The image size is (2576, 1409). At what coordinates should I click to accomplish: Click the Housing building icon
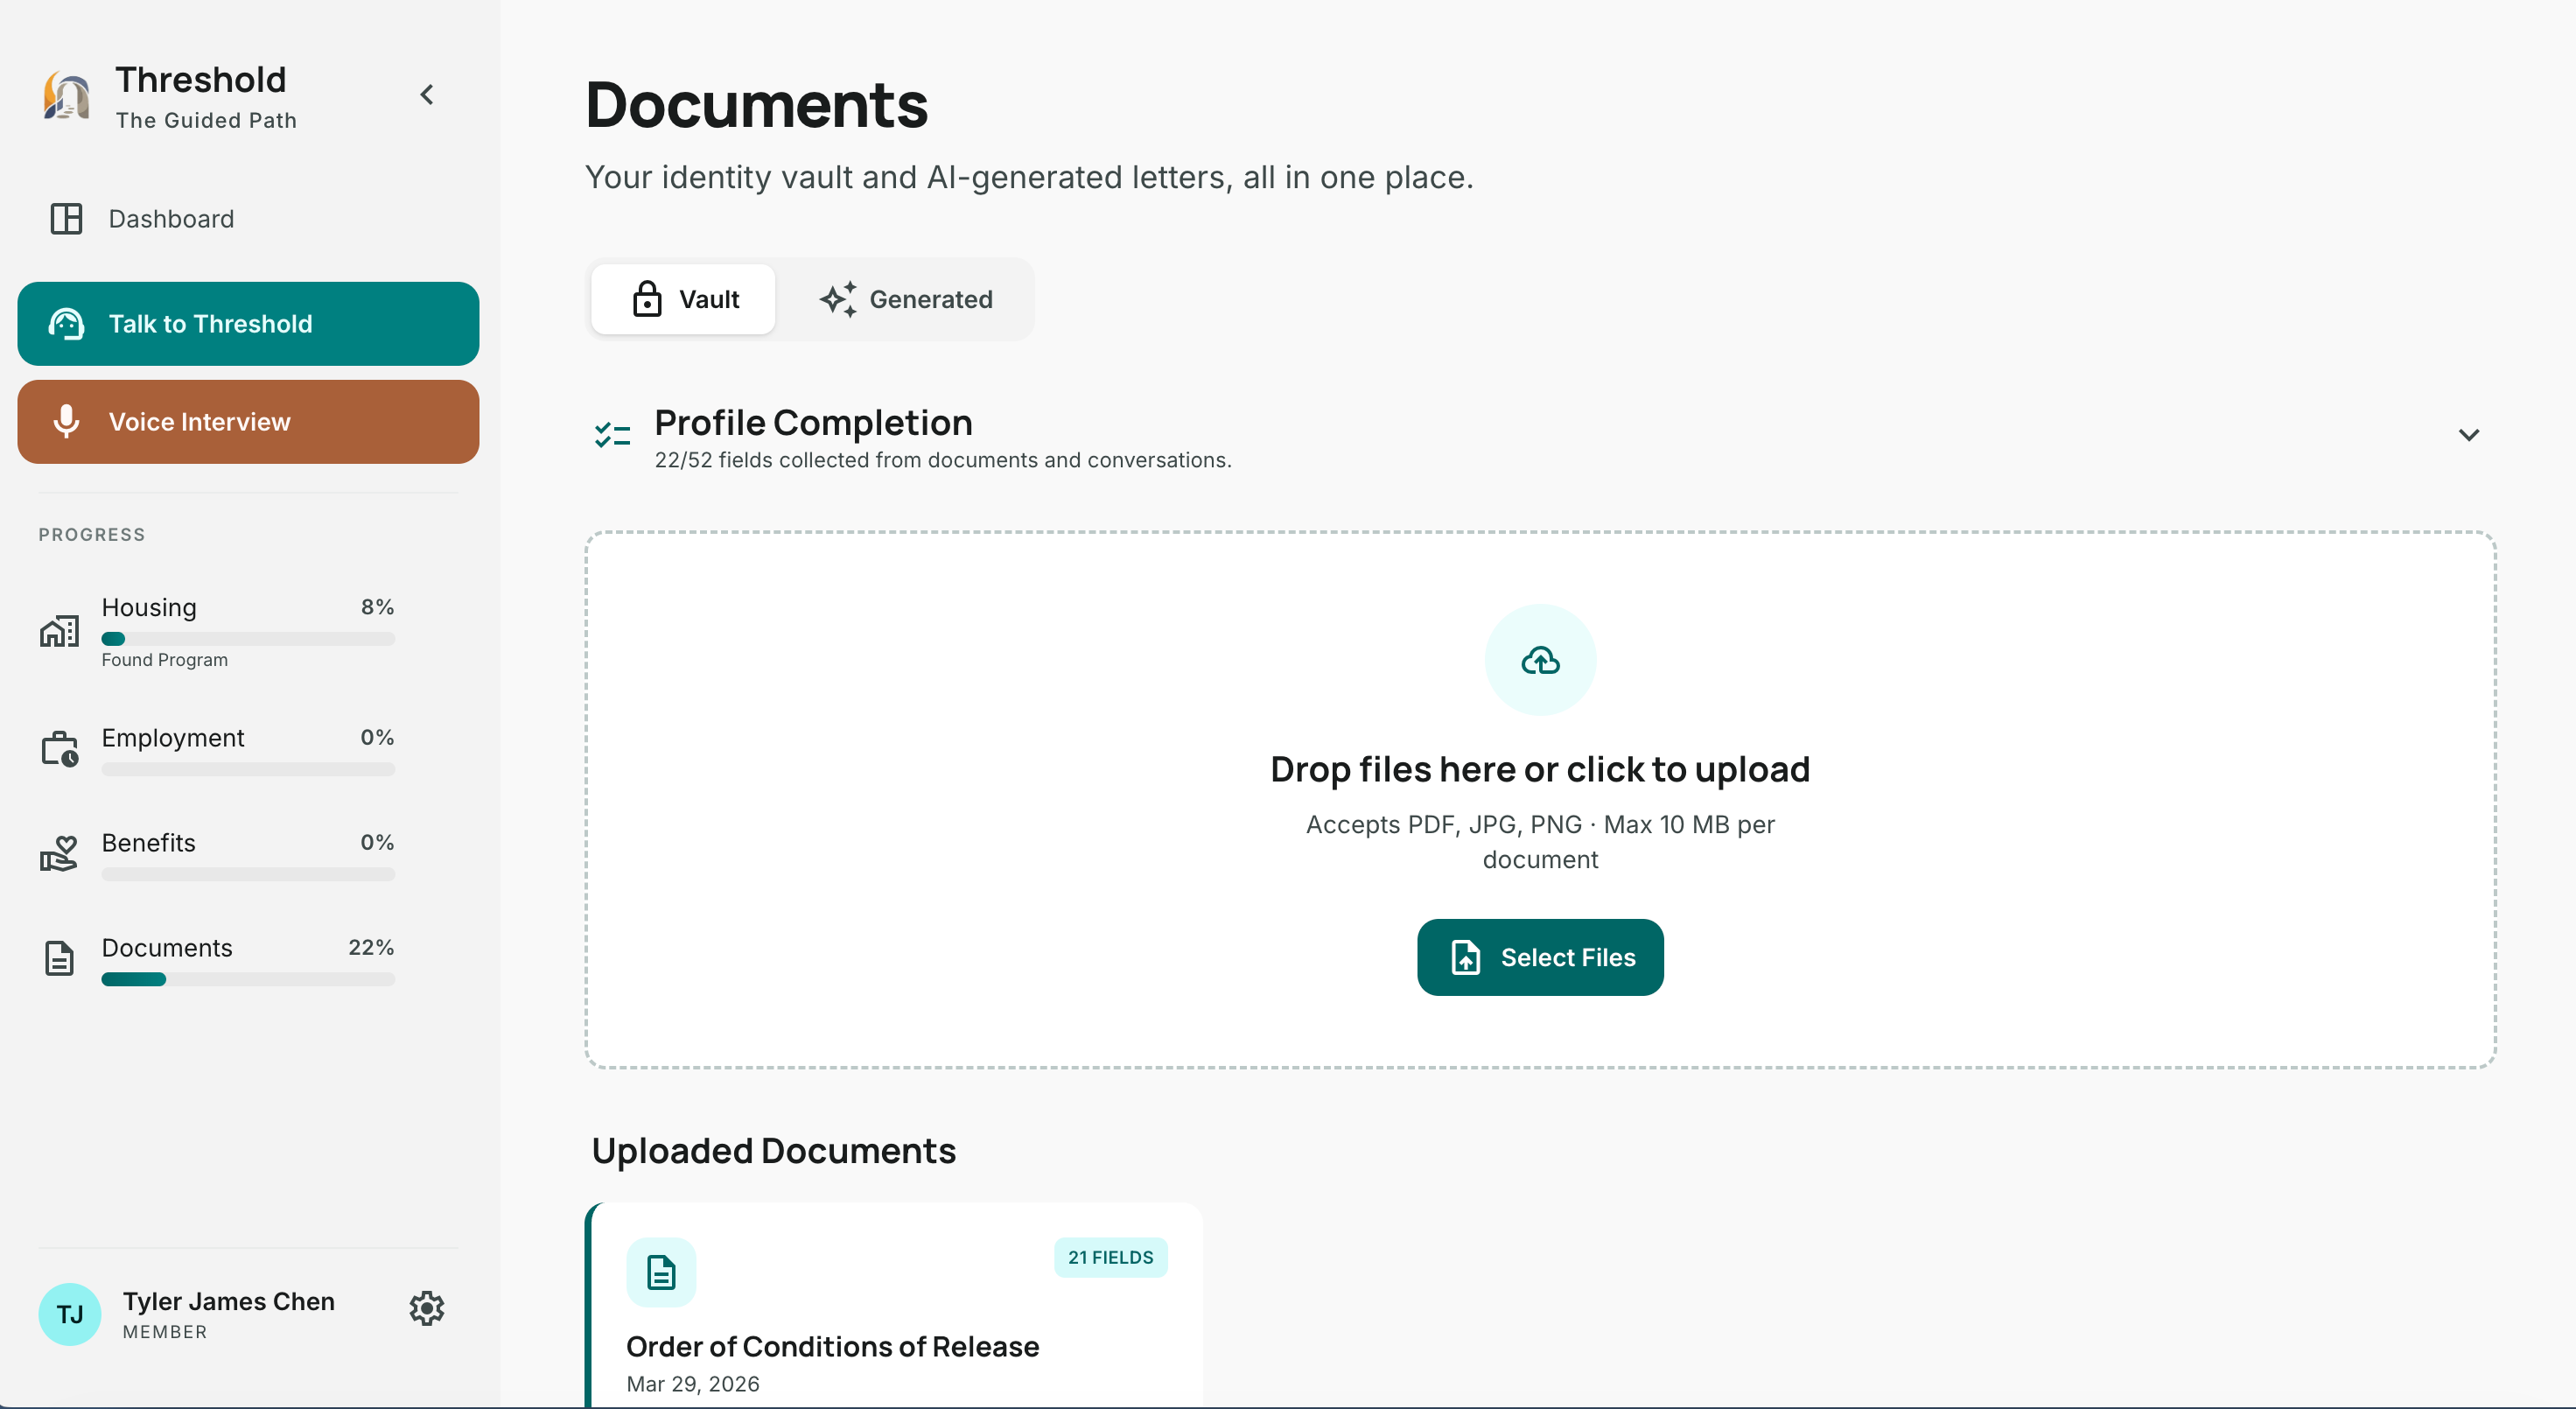pyautogui.click(x=59, y=631)
